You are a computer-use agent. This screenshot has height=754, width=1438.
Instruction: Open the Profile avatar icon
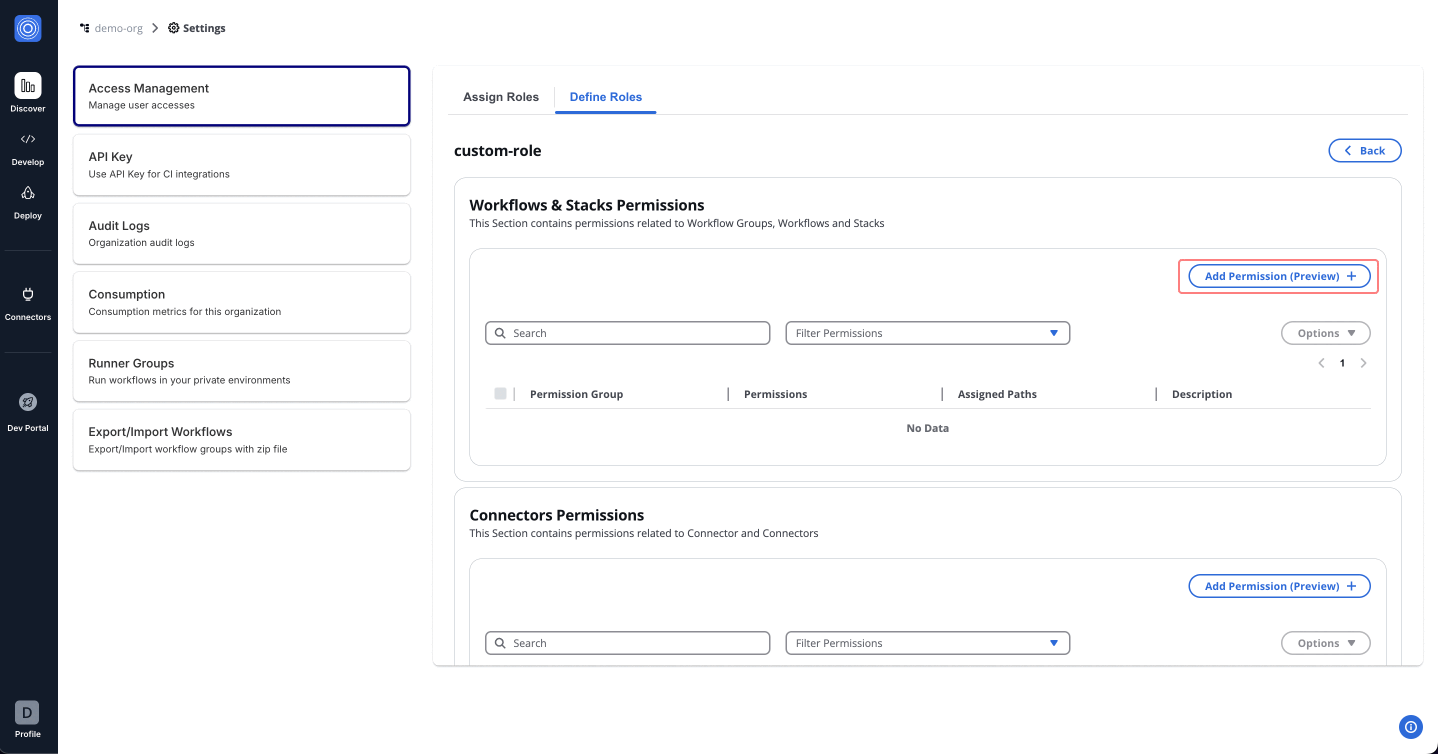pyautogui.click(x=27, y=713)
